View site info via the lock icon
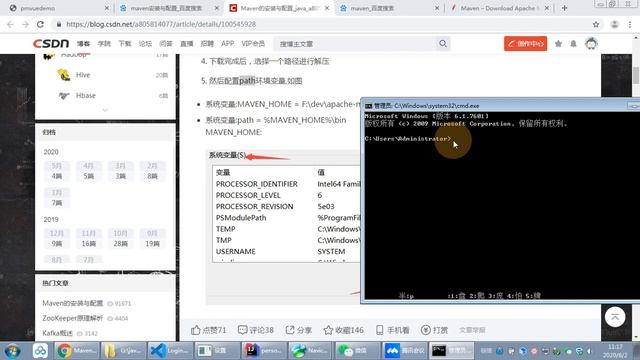This screenshot has width=640, height=360. 59,24
